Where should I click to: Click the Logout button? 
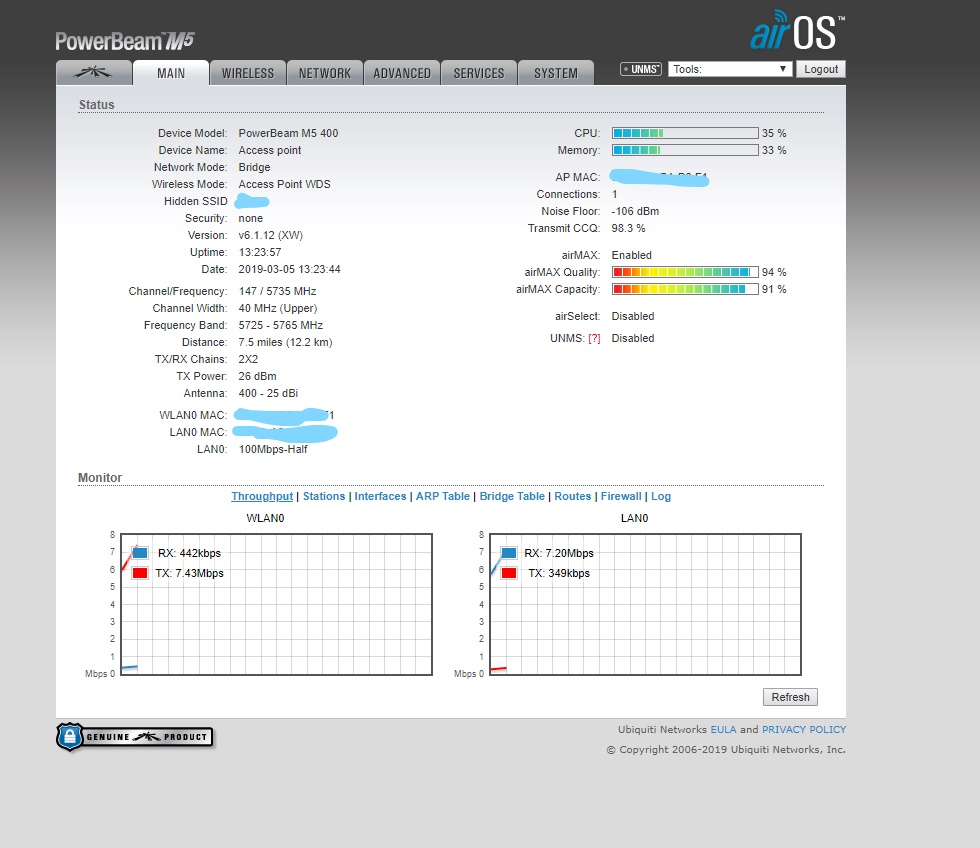click(821, 69)
